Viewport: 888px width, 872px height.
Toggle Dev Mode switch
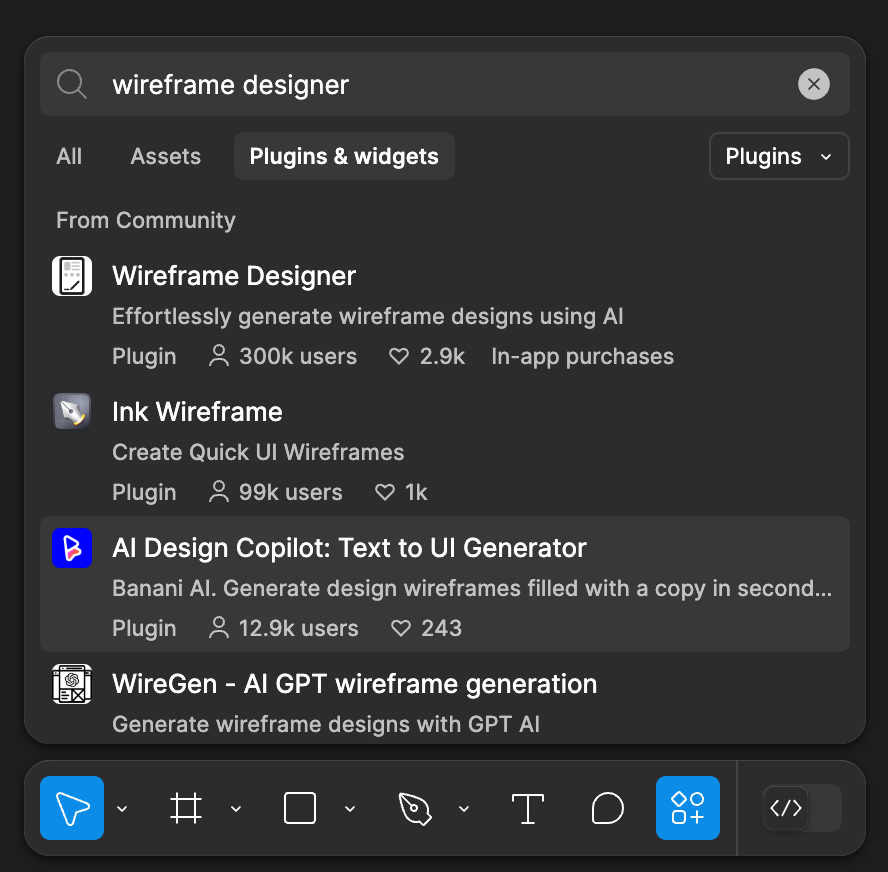tap(802, 807)
